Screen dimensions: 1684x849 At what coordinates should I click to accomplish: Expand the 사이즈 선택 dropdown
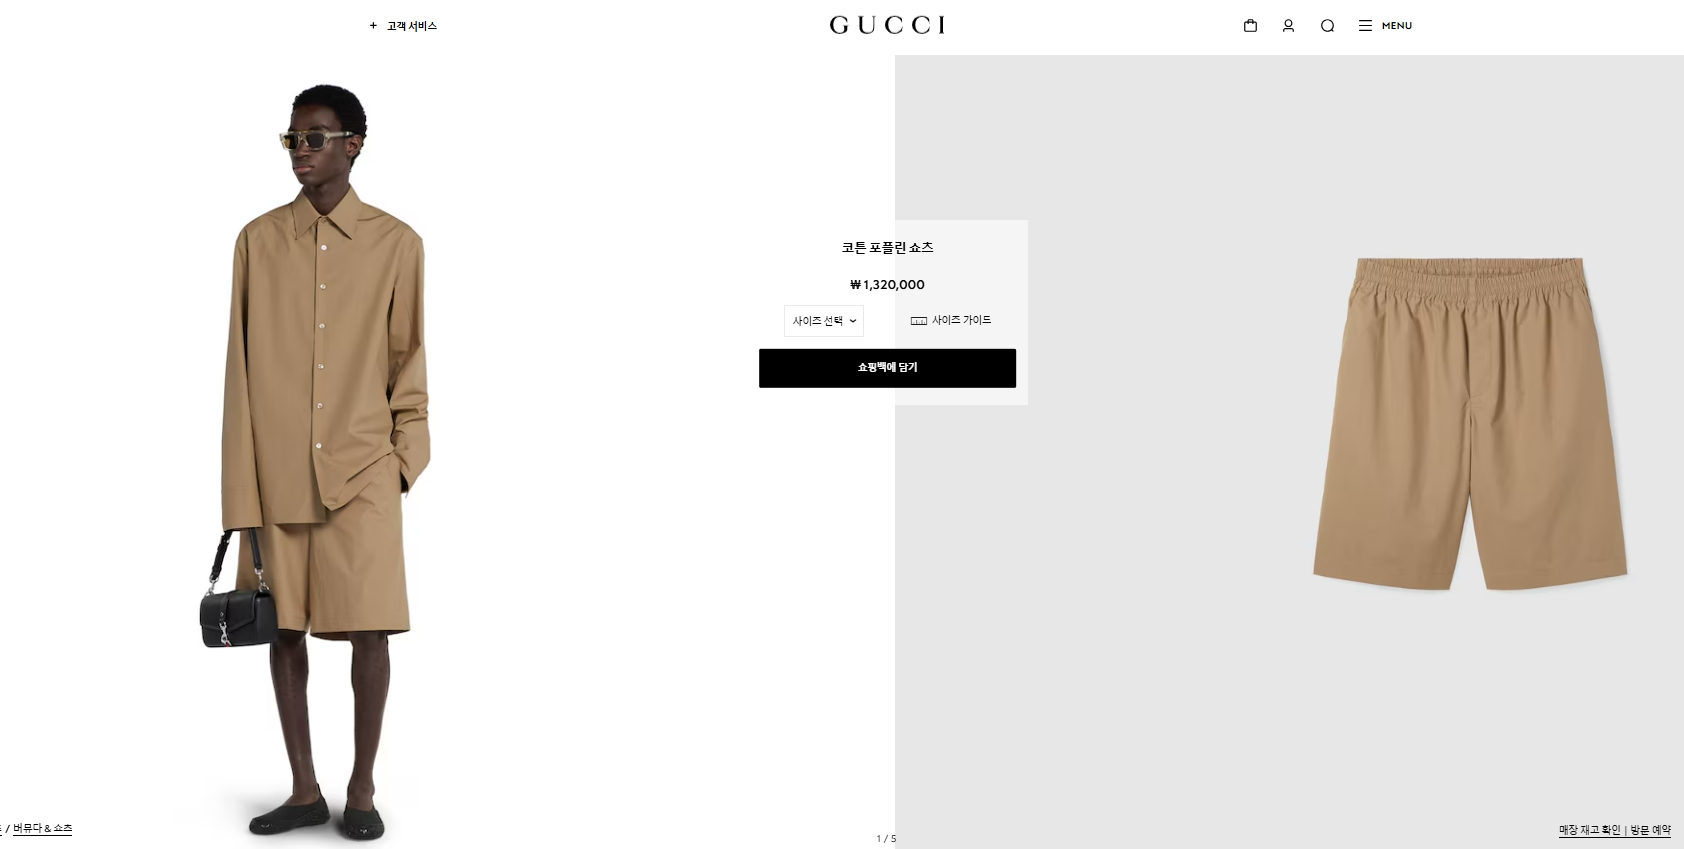[x=824, y=321]
